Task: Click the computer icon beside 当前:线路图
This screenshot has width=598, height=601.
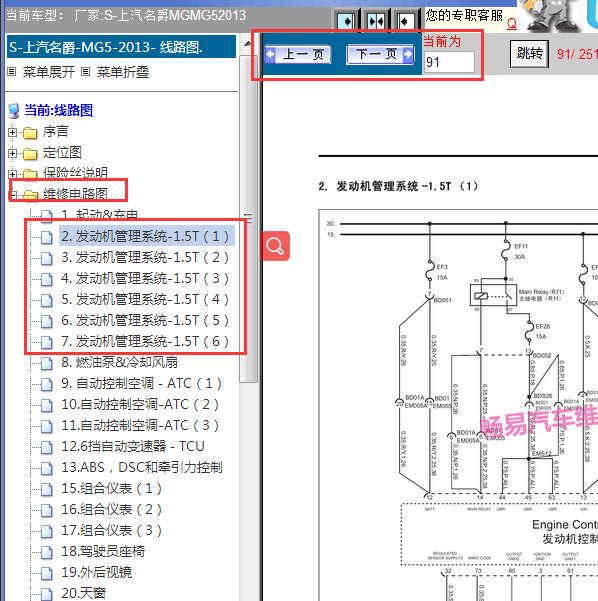Action: coord(14,110)
